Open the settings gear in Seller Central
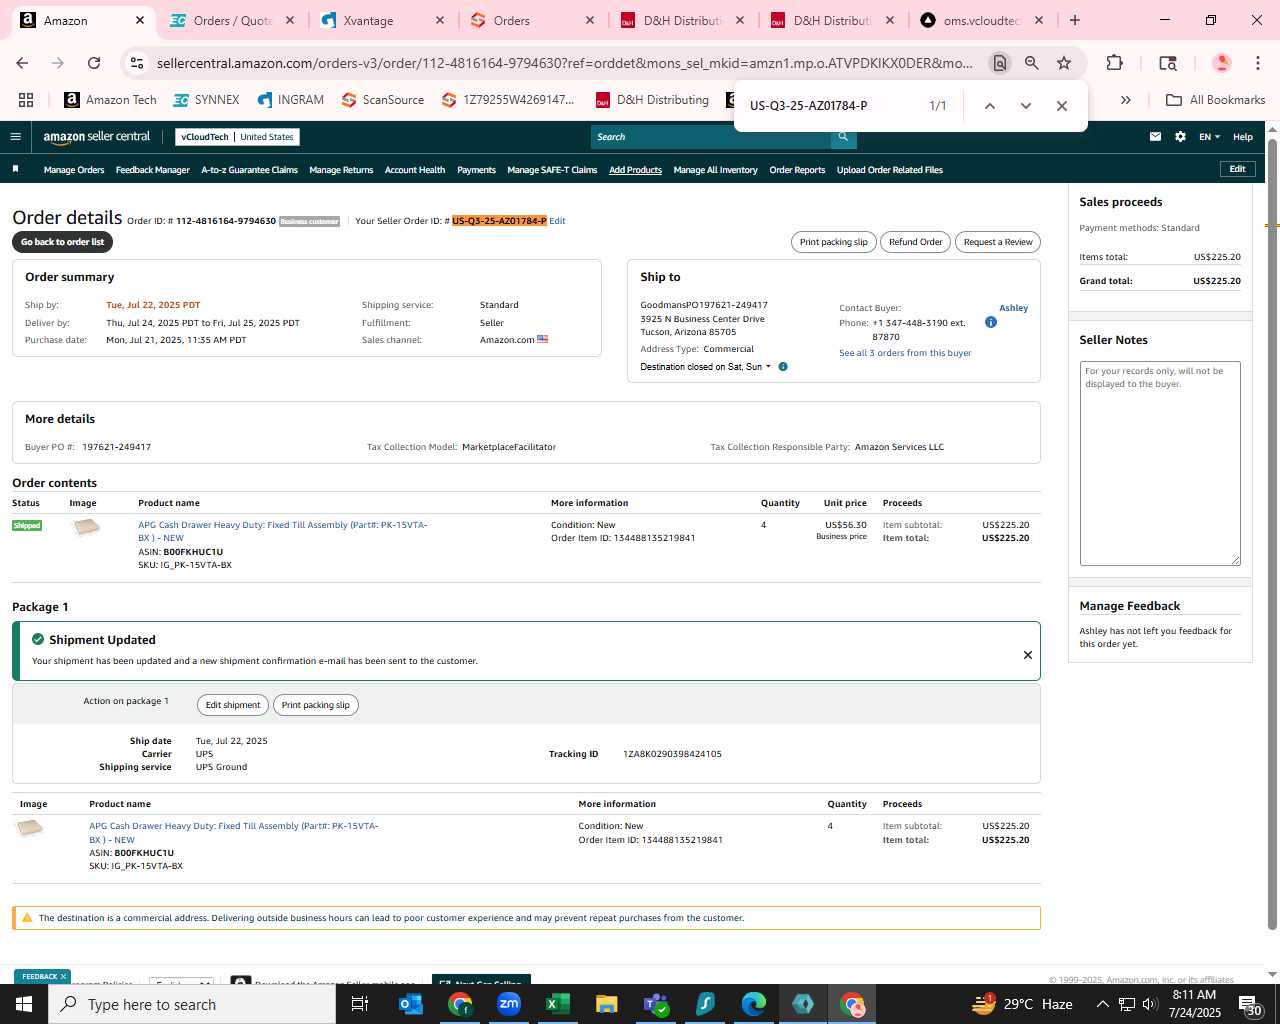 (x=1180, y=137)
